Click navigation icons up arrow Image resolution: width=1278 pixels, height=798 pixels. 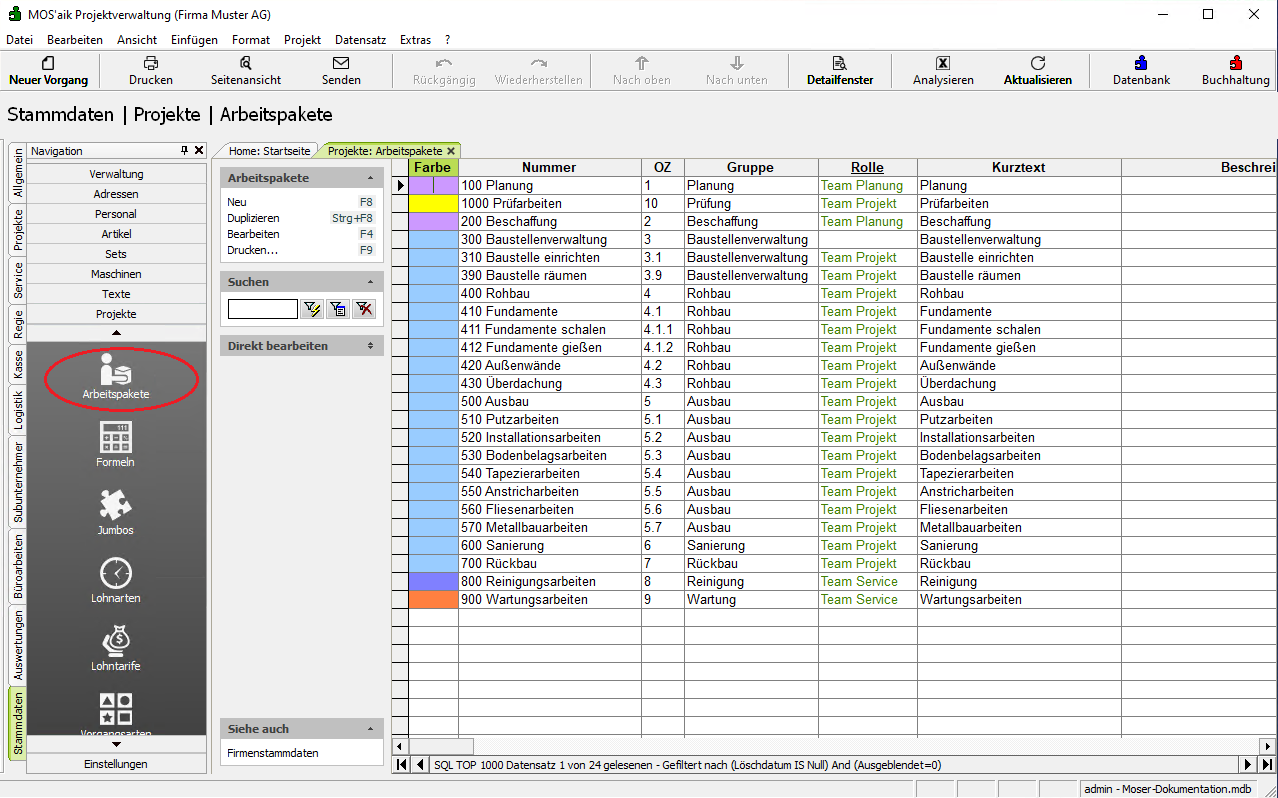click(x=116, y=332)
